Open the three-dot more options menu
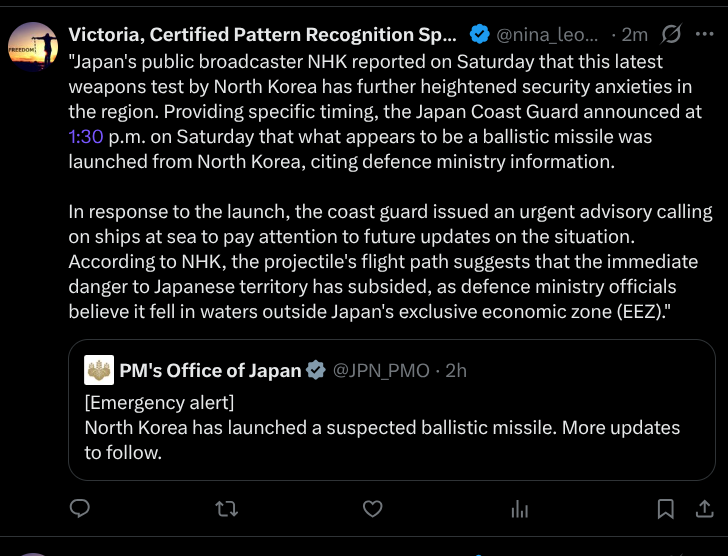 (704, 35)
